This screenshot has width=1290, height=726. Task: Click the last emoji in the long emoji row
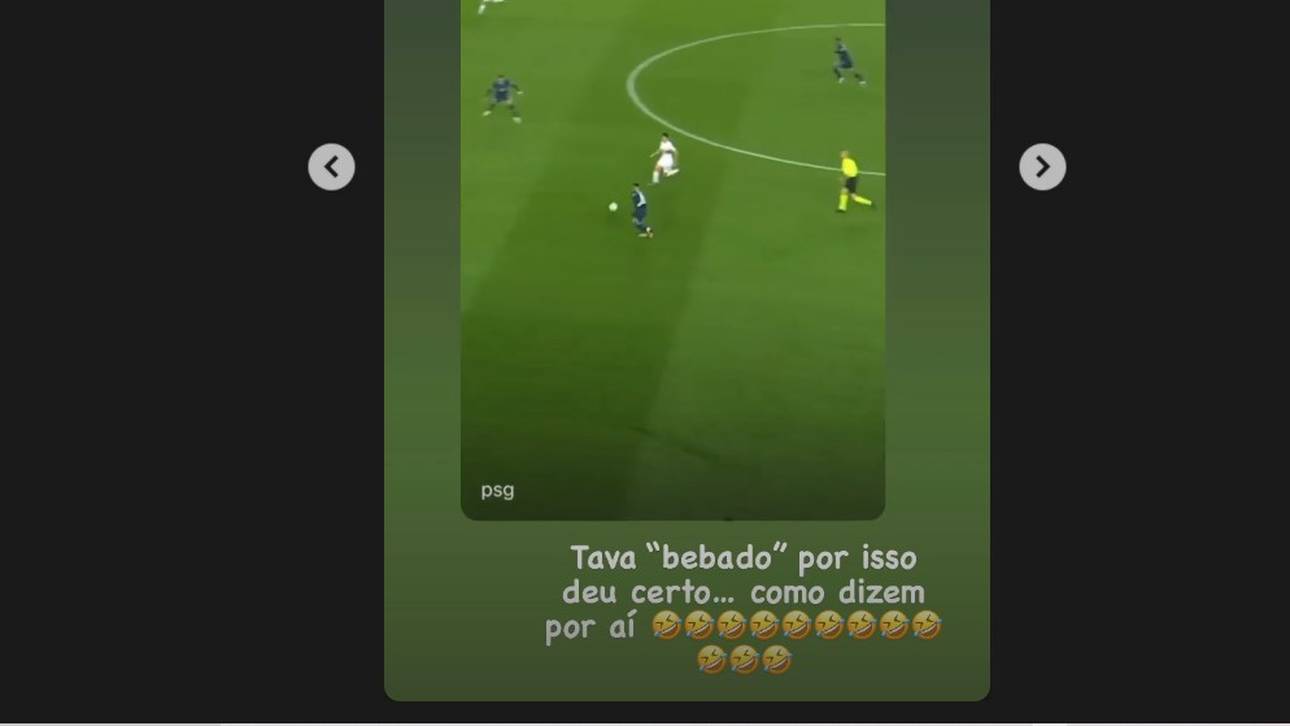pyautogui.click(x=926, y=626)
